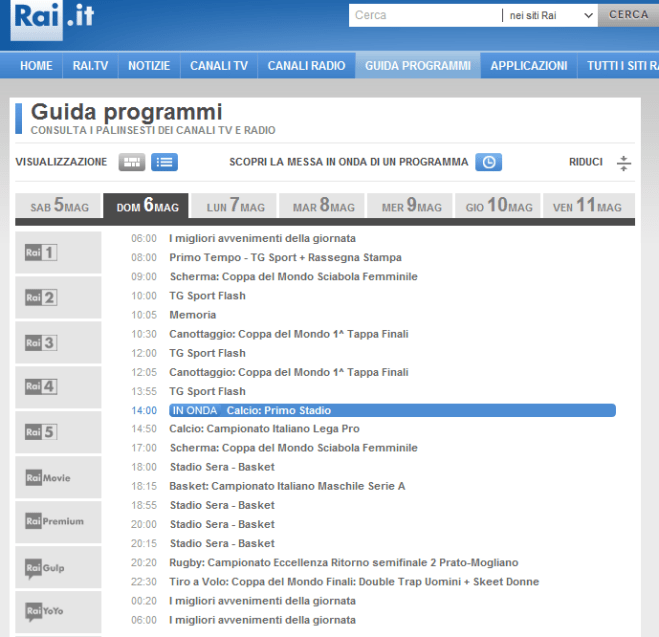The image size is (659, 637).
Task: Select Rai 2 channel logo
Action: coord(41,298)
